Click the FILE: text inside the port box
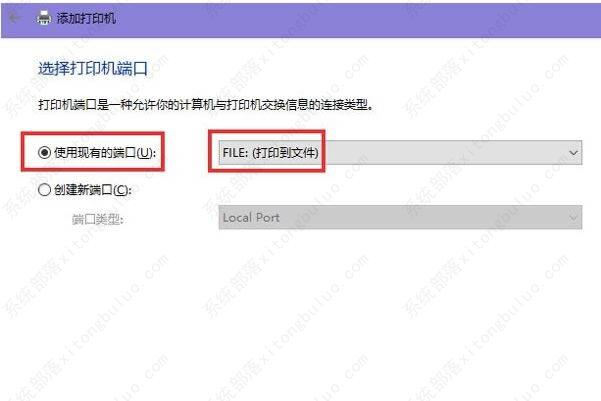This screenshot has width=601, height=401. [x=235, y=153]
